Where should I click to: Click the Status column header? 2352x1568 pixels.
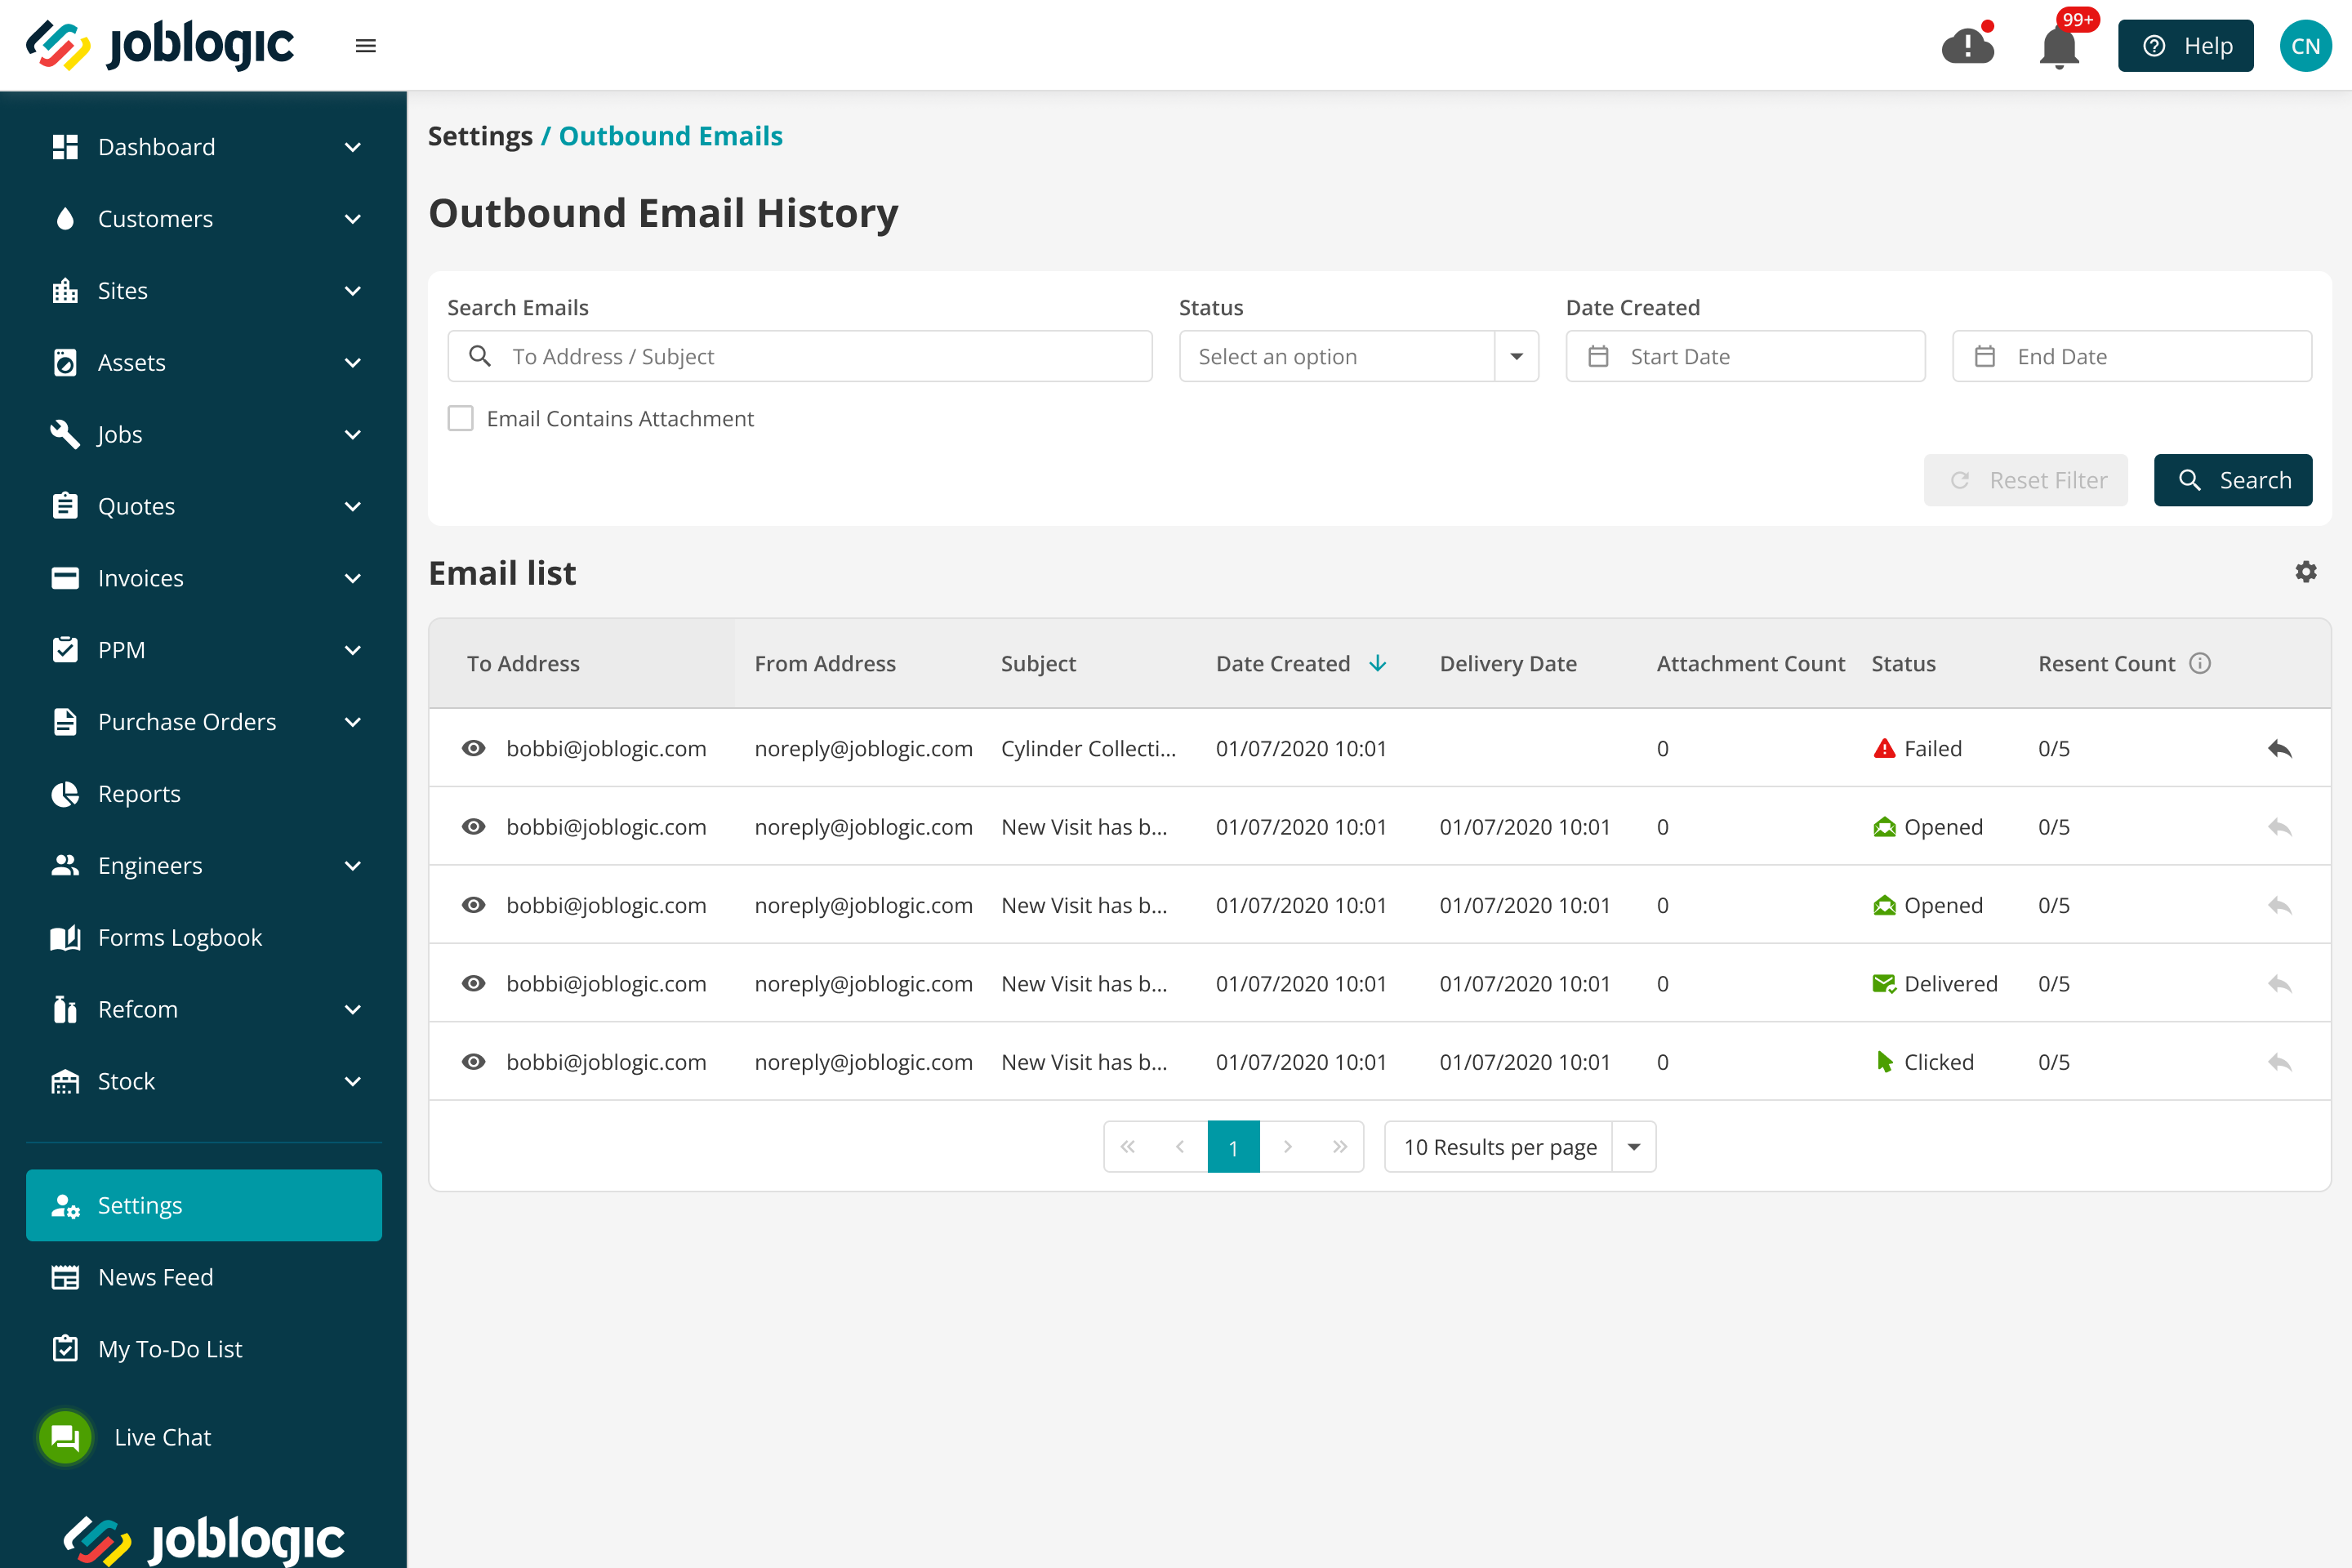point(1903,663)
